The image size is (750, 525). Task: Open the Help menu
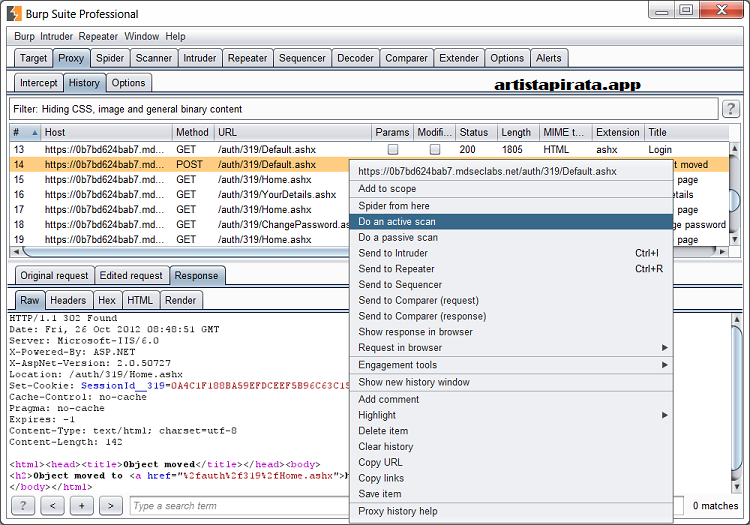tap(176, 36)
